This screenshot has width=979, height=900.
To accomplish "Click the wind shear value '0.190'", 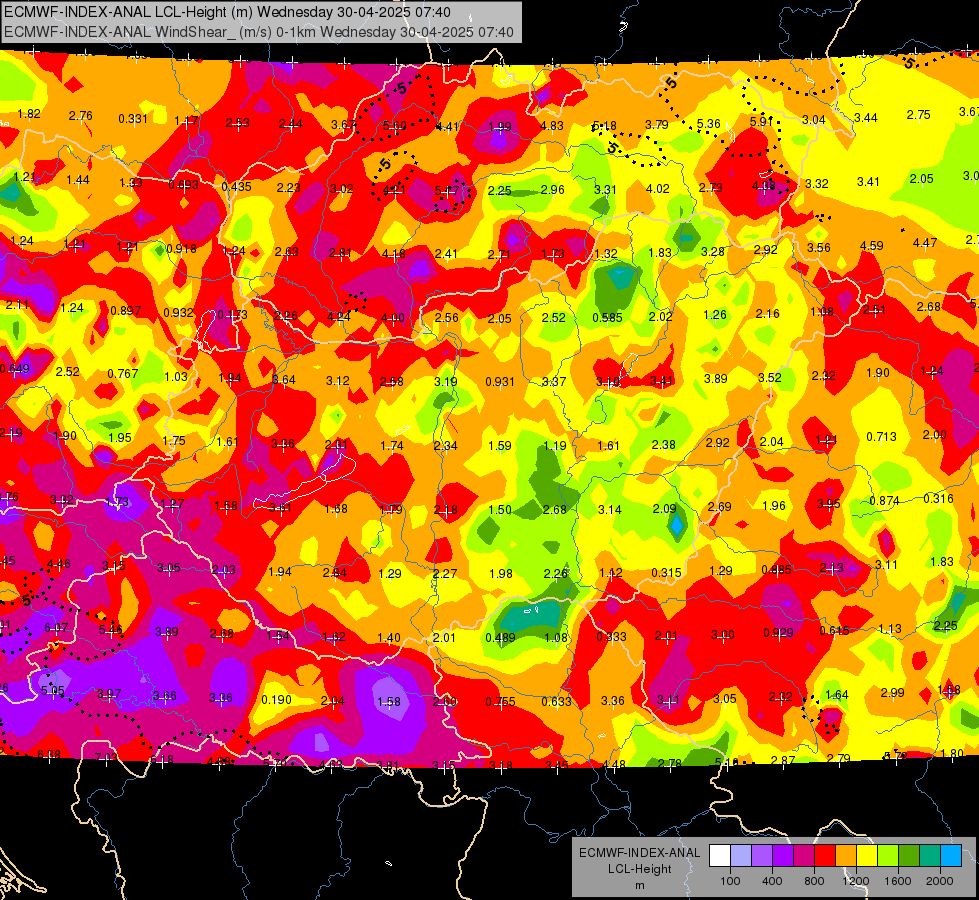I will pyautogui.click(x=277, y=700).
